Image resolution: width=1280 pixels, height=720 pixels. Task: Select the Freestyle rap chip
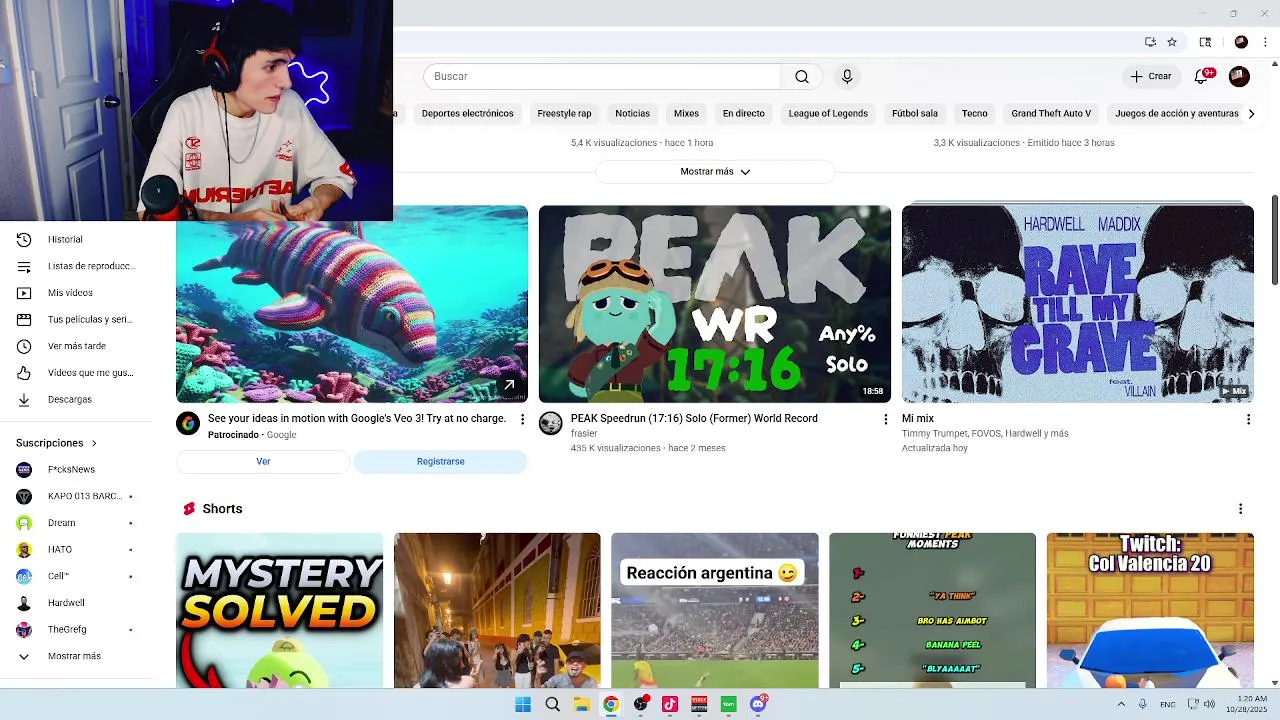(x=564, y=113)
